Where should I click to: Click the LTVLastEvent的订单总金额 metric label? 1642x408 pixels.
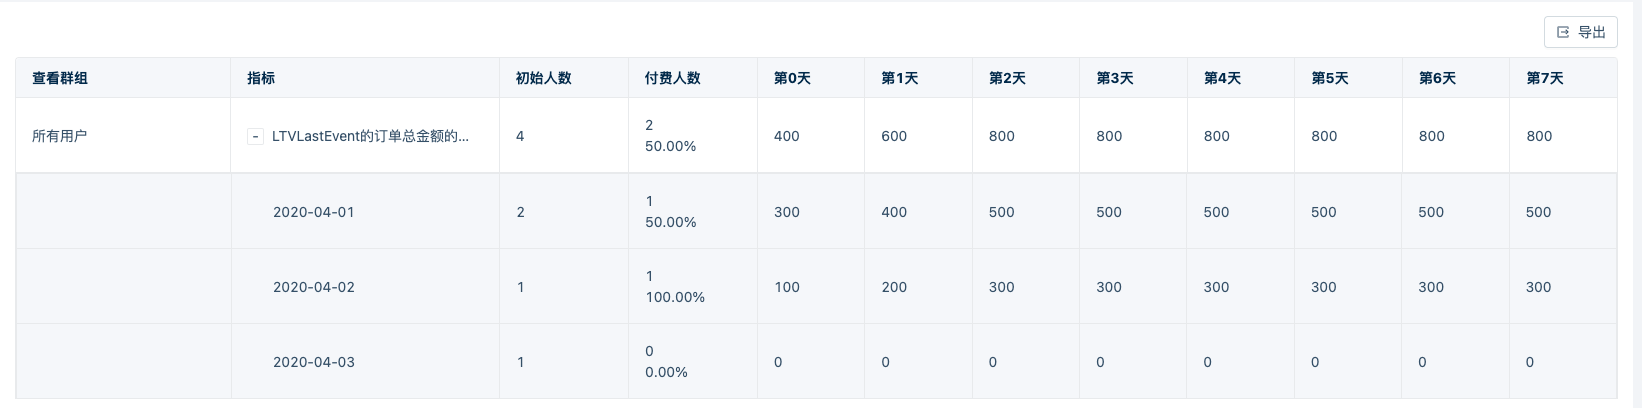pyautogui.click(x=370, y=136)
